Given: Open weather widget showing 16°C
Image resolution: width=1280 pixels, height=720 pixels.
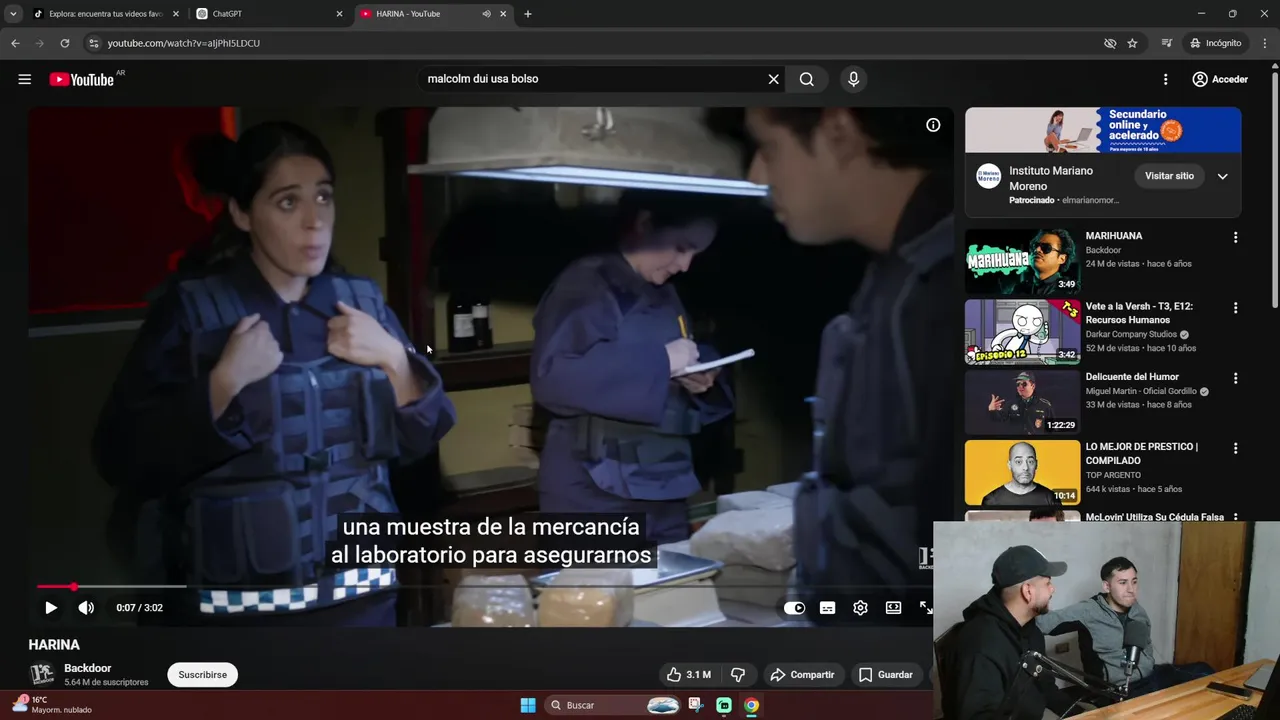Looking at the screenshot, I should (x=52, y=705).
